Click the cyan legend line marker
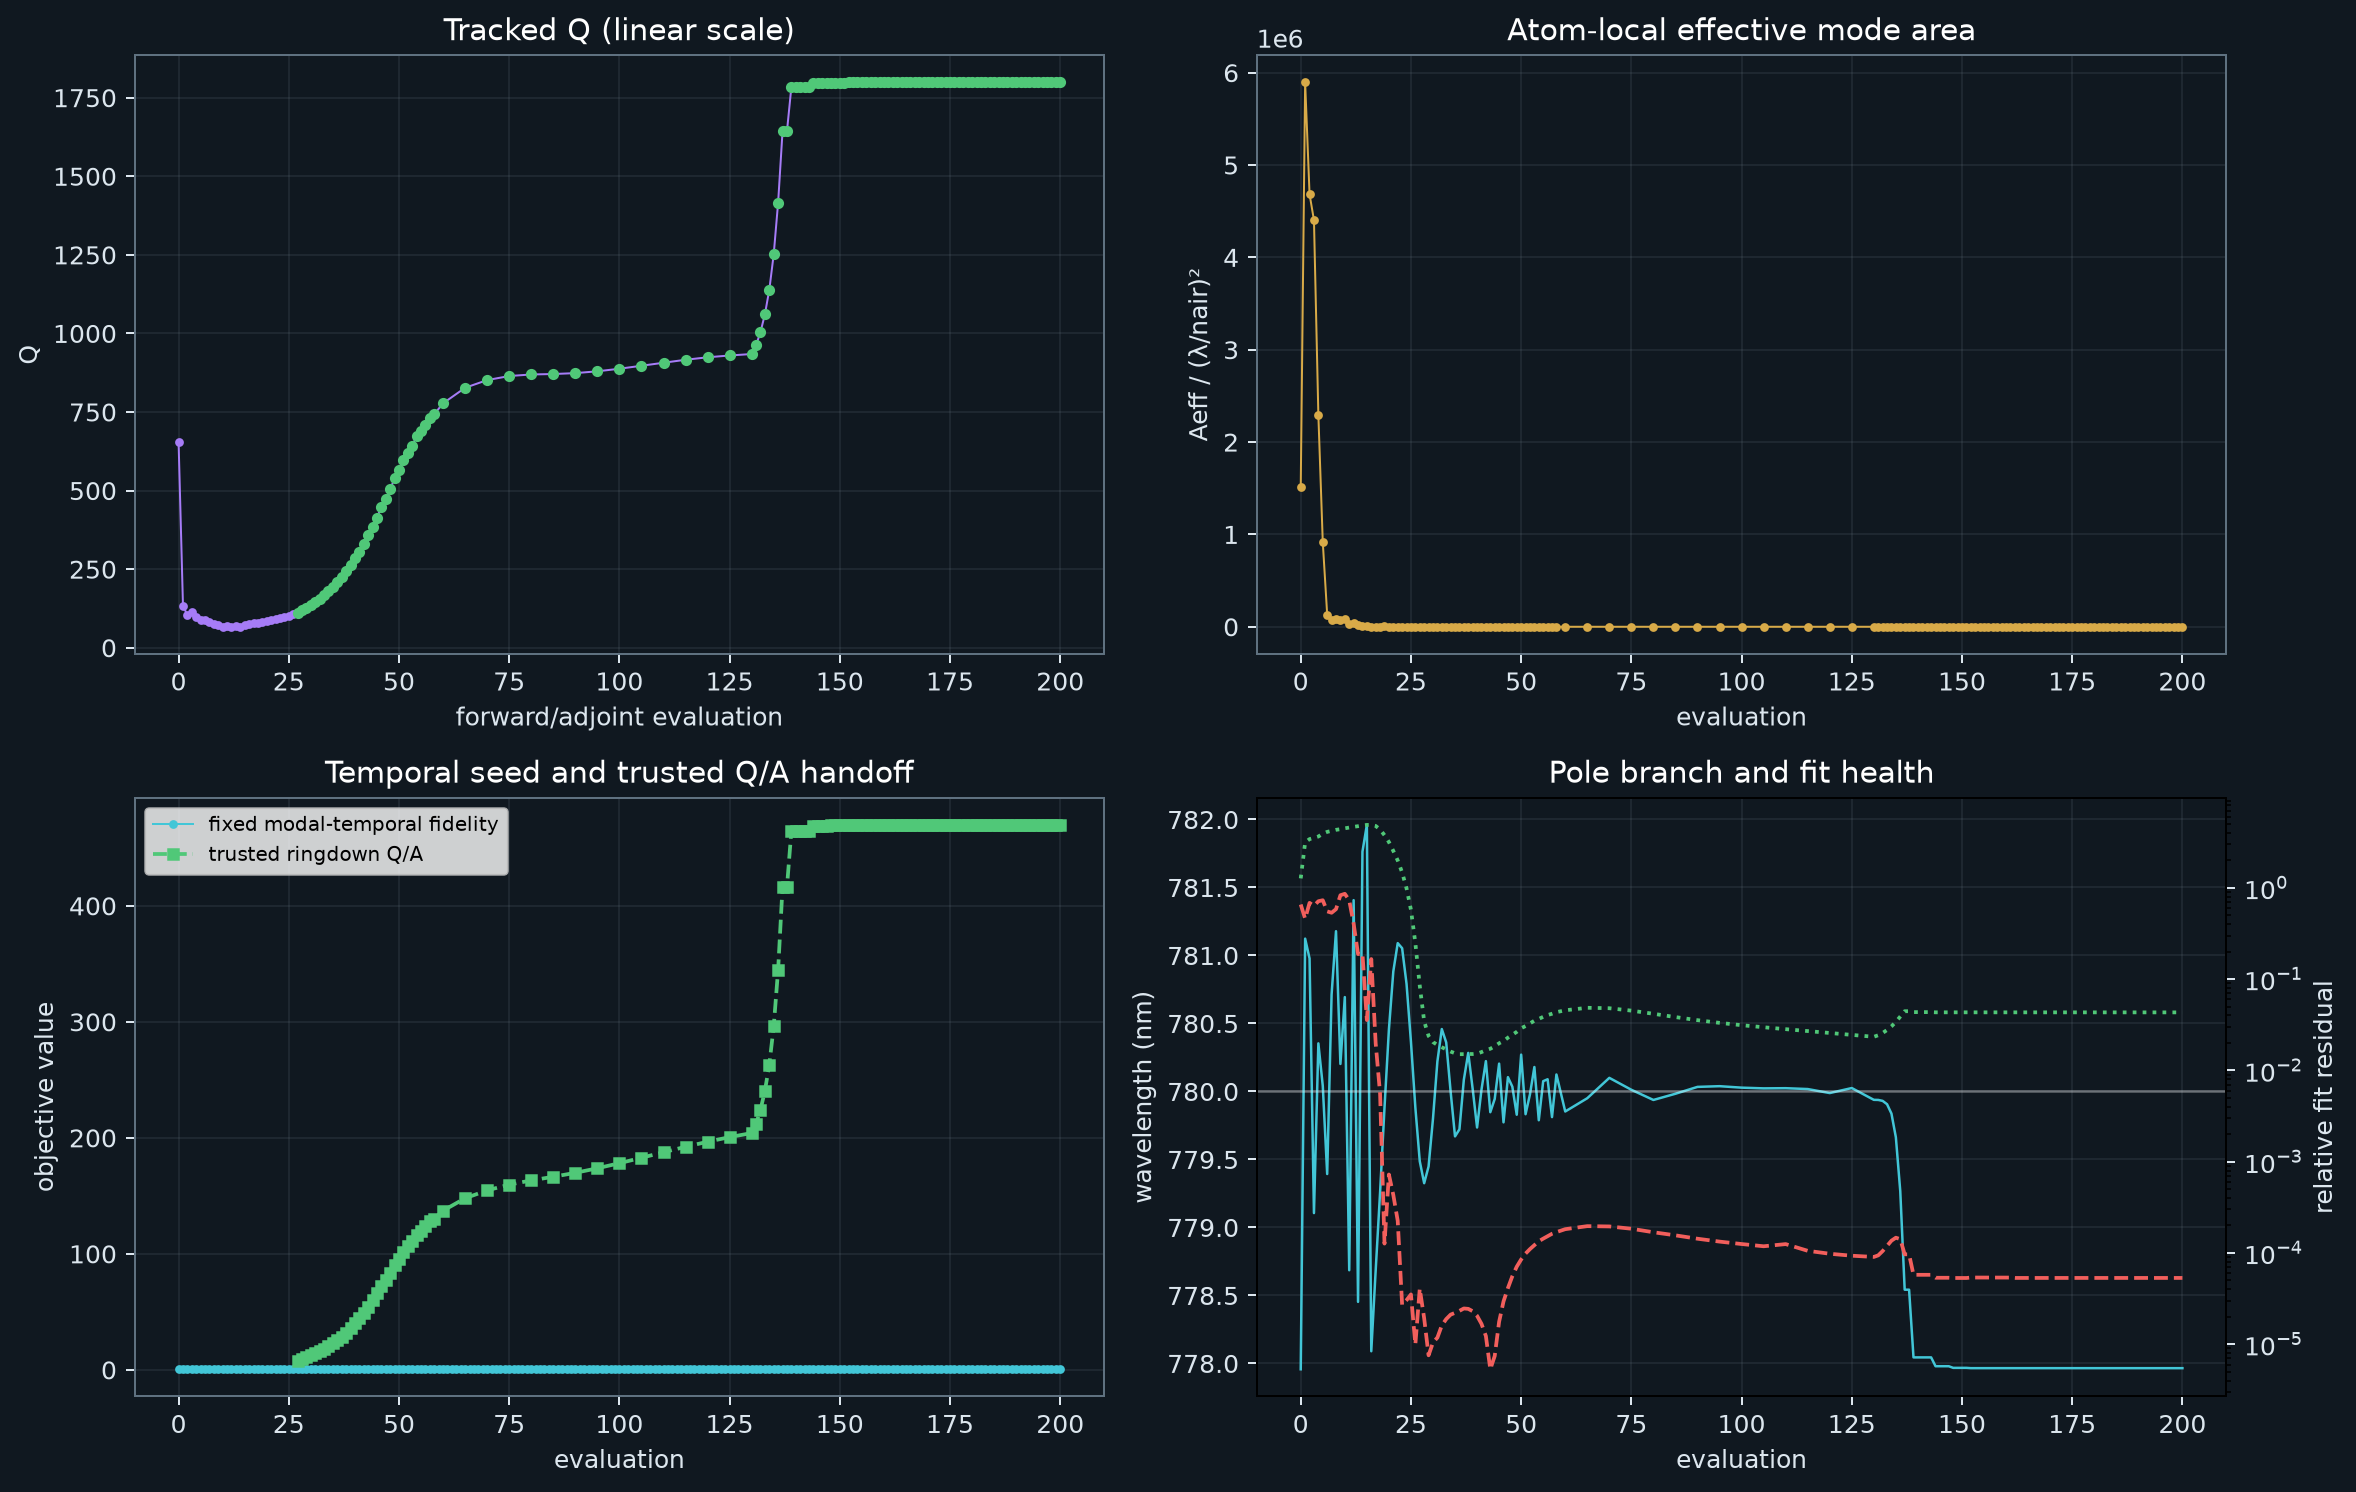This screenshot has width=2356, height=1492. pos(174,825)
